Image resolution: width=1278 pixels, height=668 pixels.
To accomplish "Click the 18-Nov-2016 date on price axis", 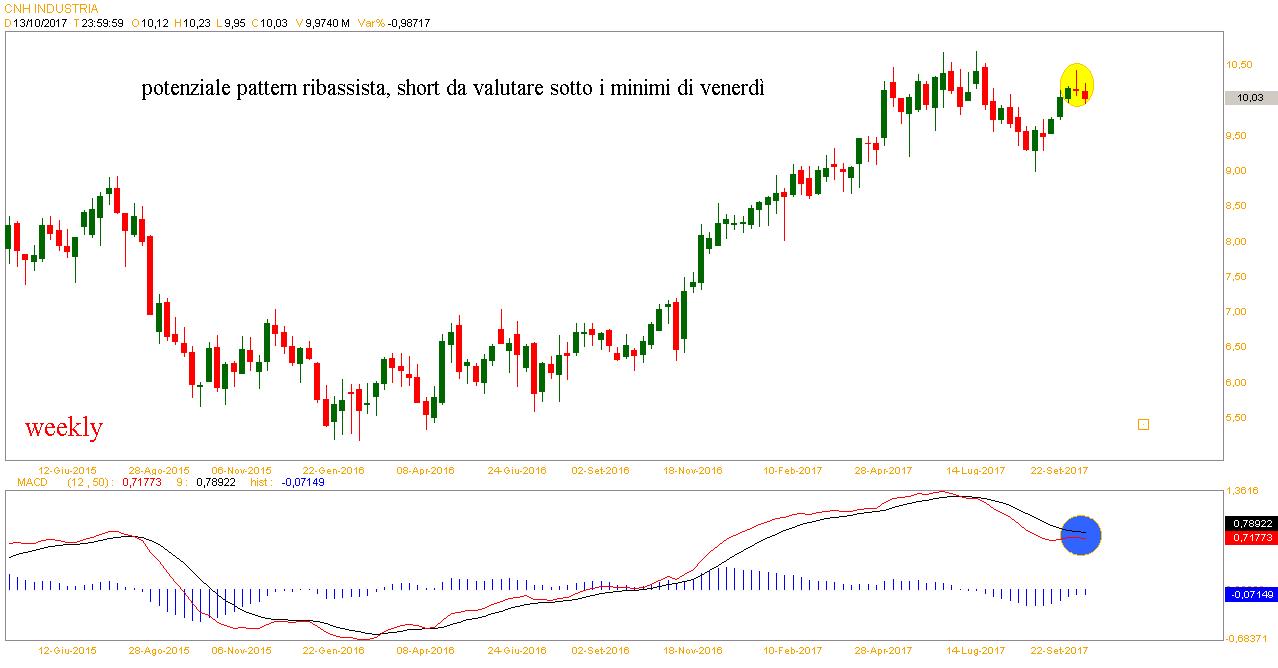I will (x=694, y=469).
